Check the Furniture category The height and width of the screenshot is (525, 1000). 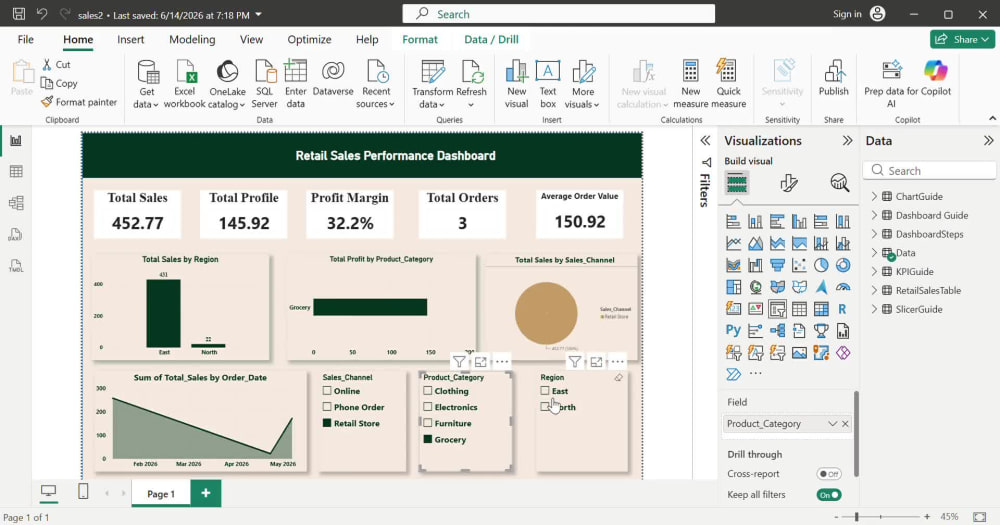427,423
